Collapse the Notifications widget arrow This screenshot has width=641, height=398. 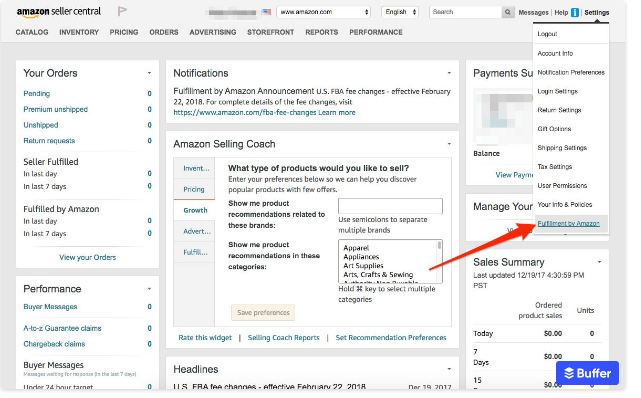click(449, 73)
